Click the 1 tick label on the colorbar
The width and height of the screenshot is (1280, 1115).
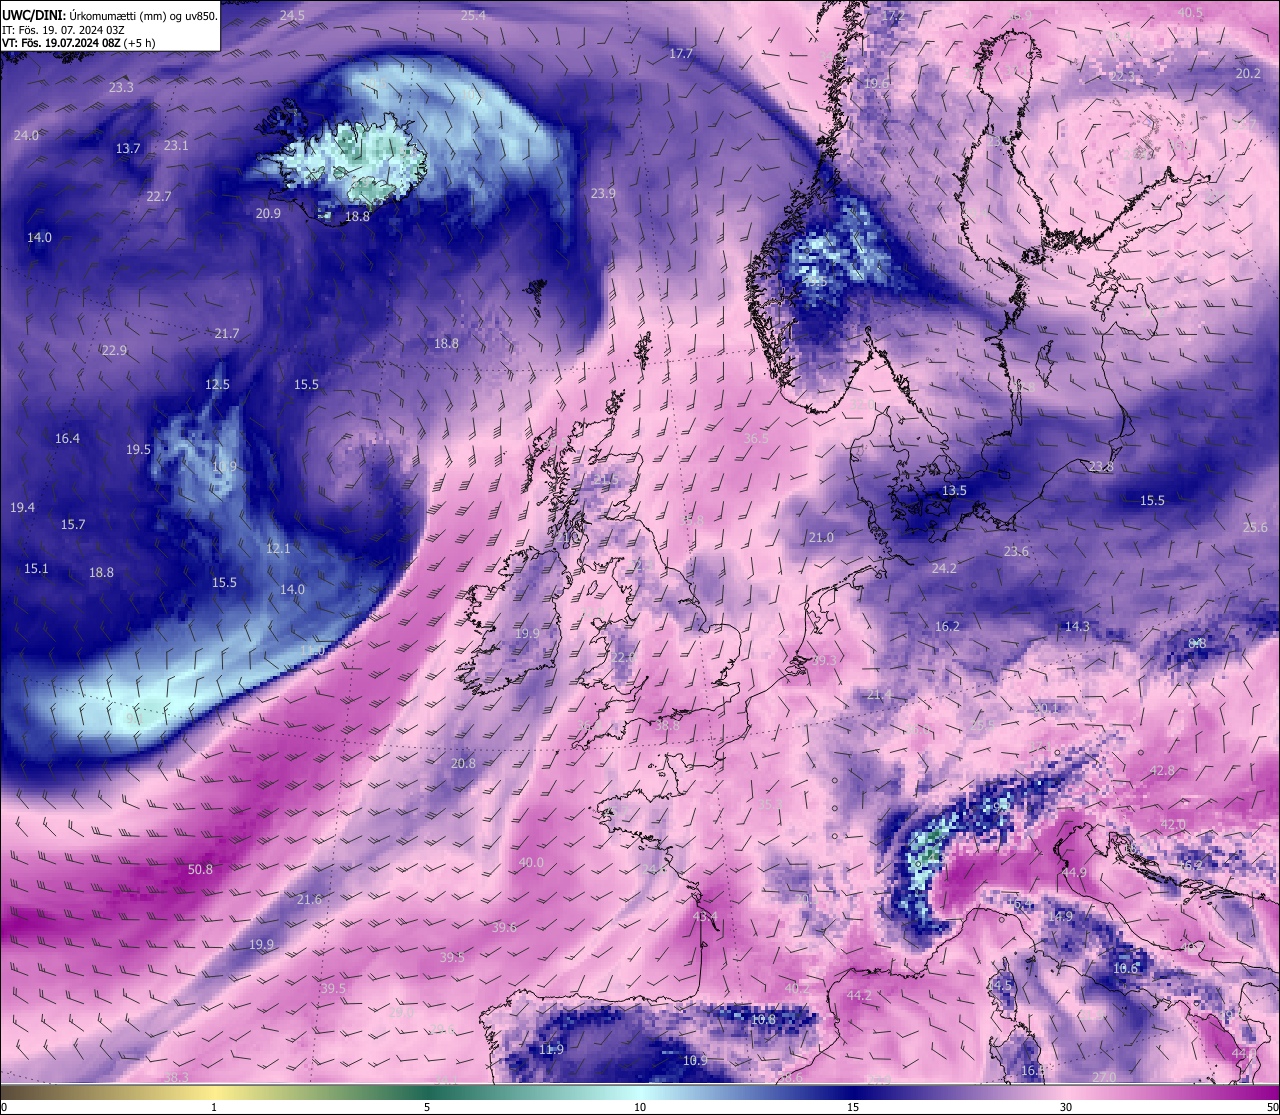click(x=214, y=1107)
